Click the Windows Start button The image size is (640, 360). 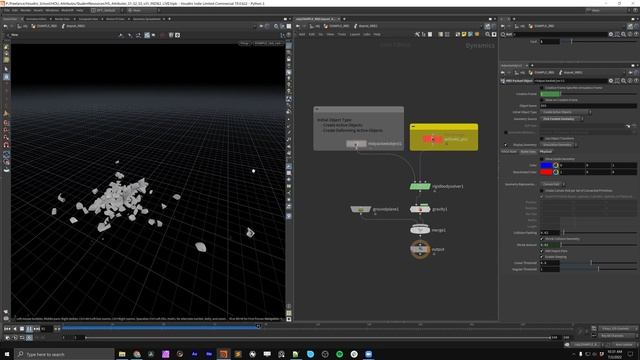(x=7, y=354)
